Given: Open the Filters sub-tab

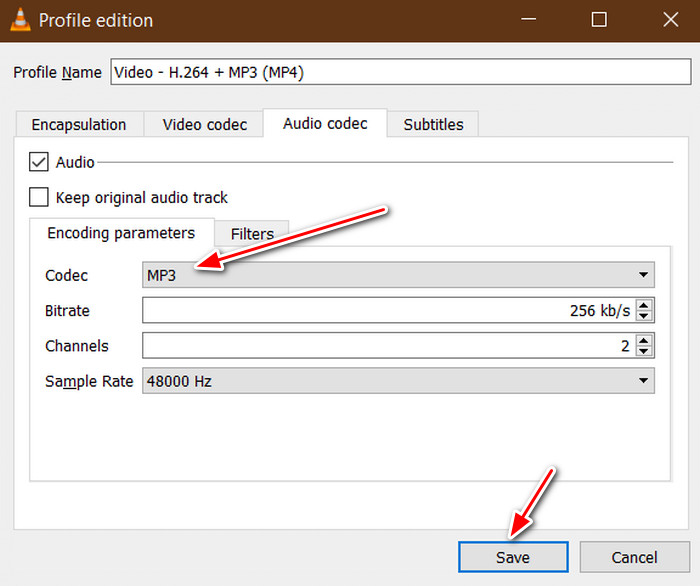Looking at the screenshot, I should click(252, 234).
